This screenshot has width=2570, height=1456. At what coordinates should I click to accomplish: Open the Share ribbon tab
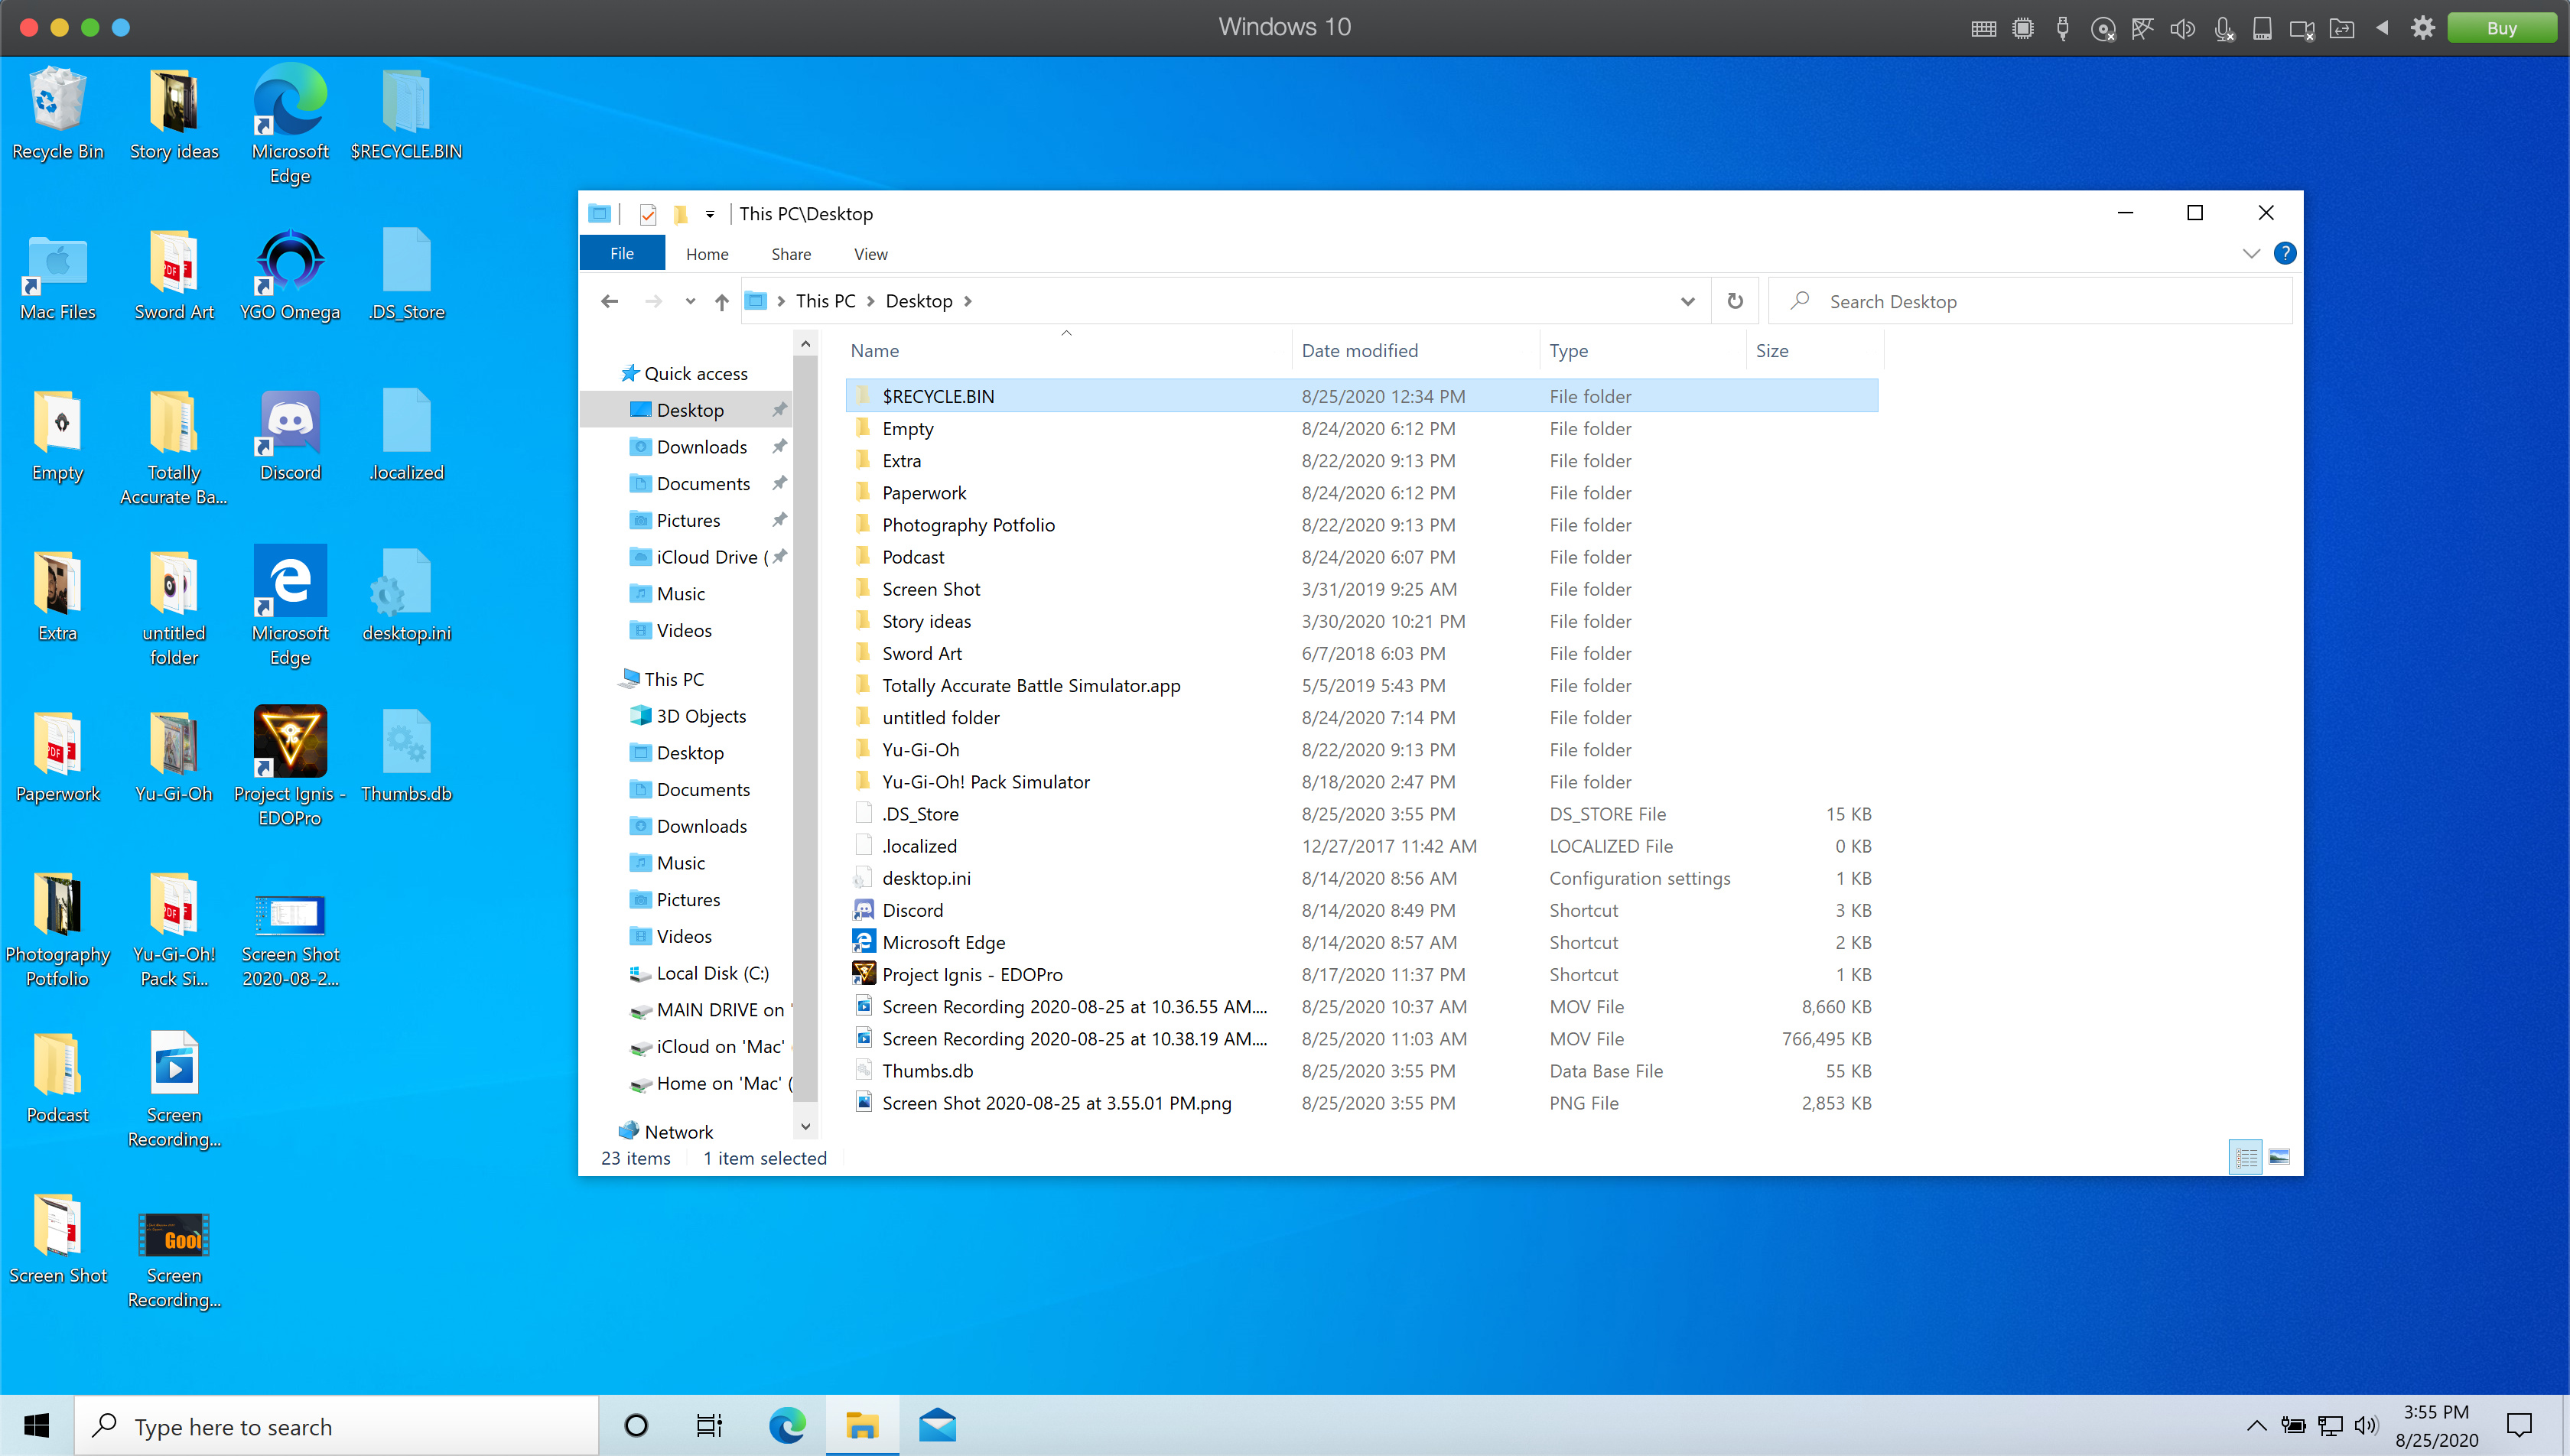(x=790, y=254)
